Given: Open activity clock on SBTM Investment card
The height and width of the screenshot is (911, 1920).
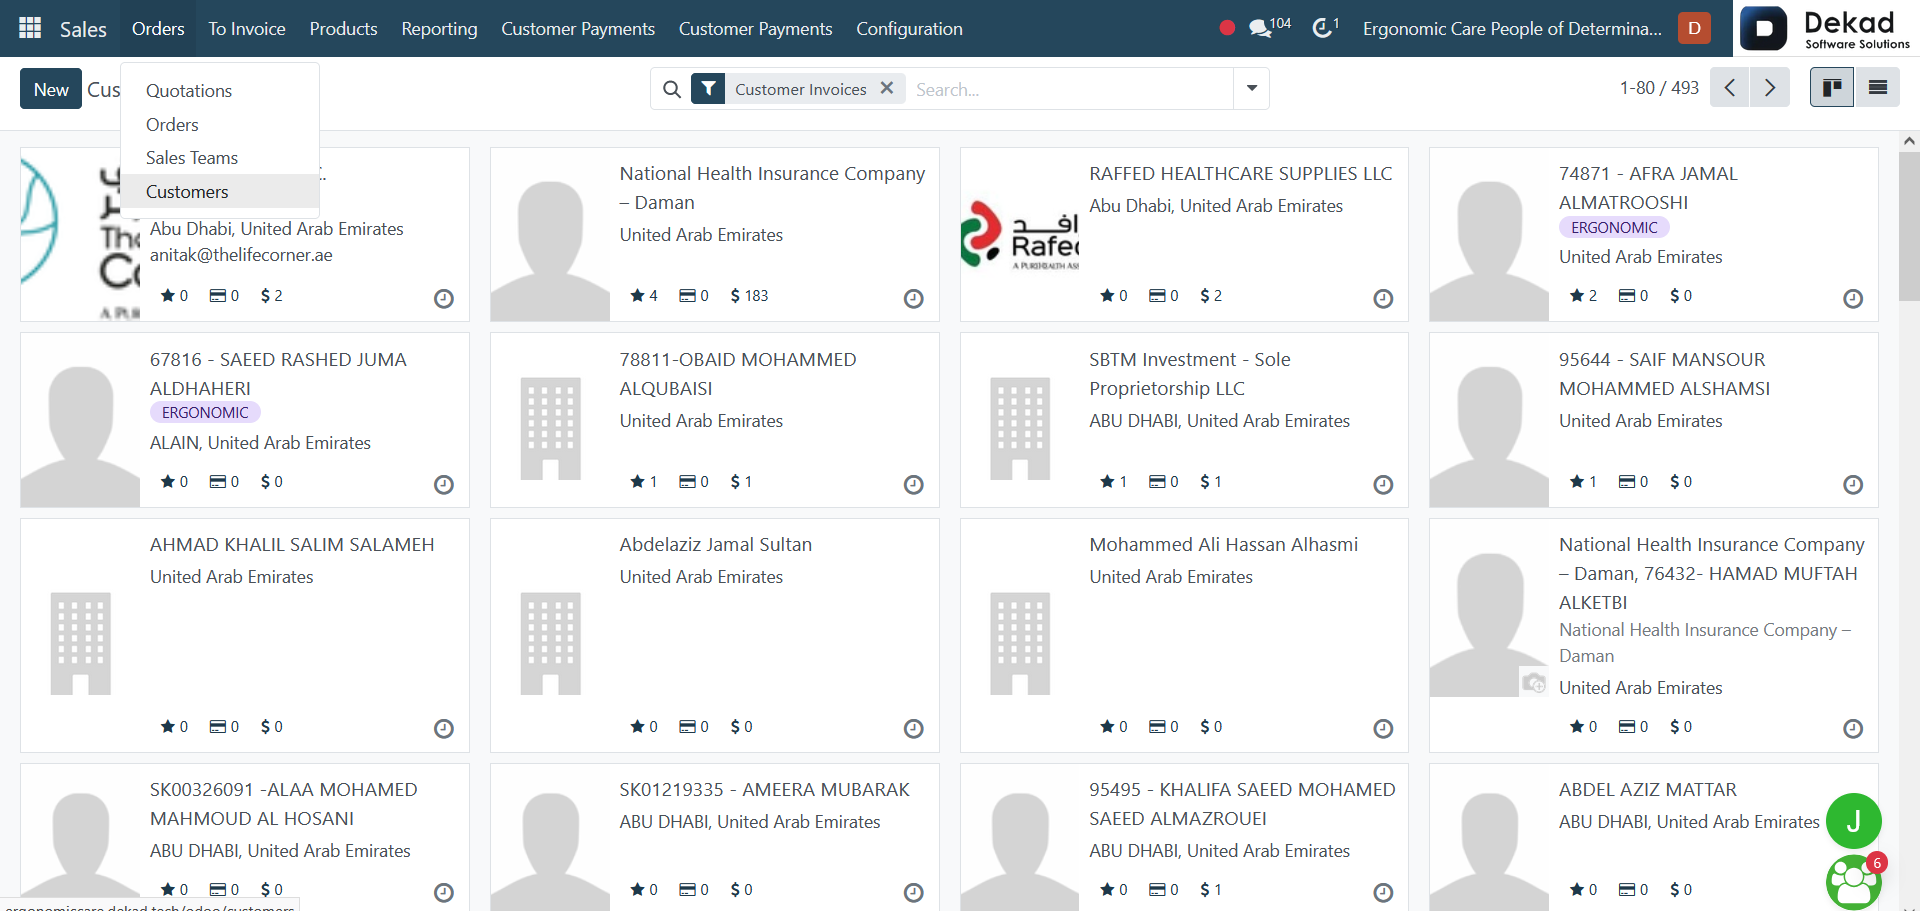Looking at the screenshot, I should [1383, 484].
